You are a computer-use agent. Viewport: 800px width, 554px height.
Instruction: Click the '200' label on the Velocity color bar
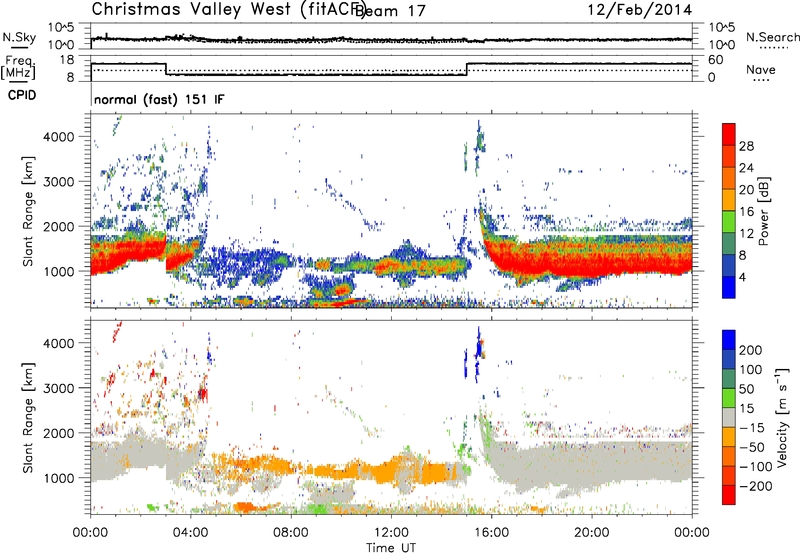click(x=751, y=350)
